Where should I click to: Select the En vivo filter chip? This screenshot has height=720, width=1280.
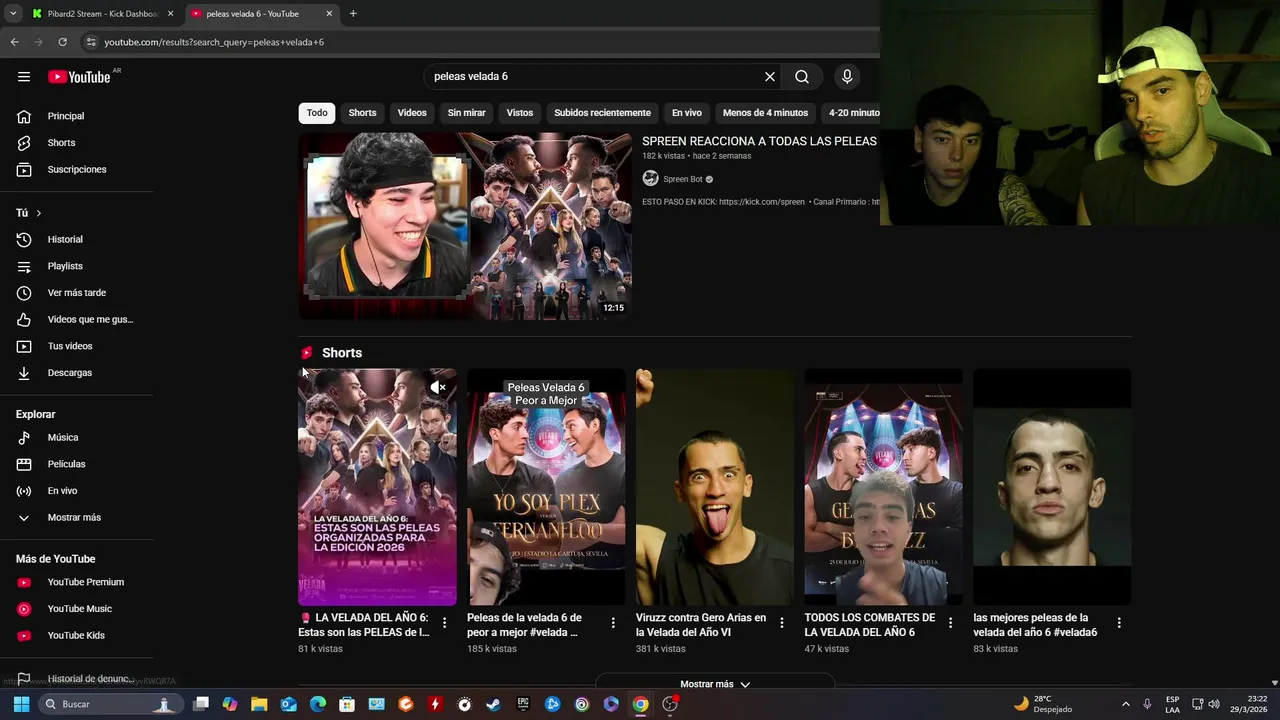(686, 113)
